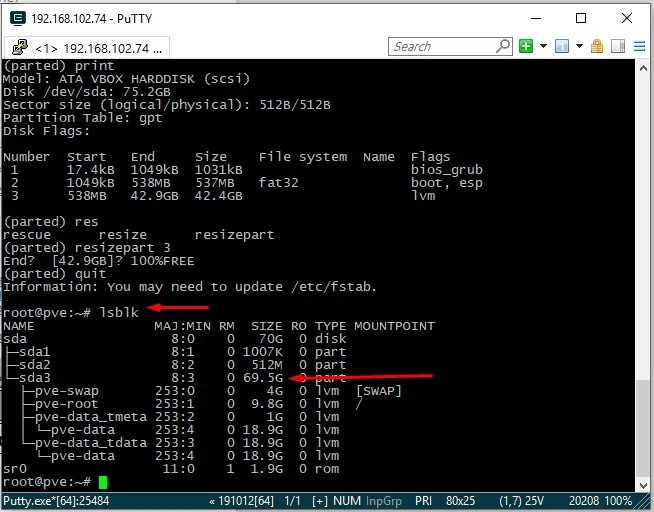
Task: Click the '42.4GB' size value
Action: [x=219, y=196]
